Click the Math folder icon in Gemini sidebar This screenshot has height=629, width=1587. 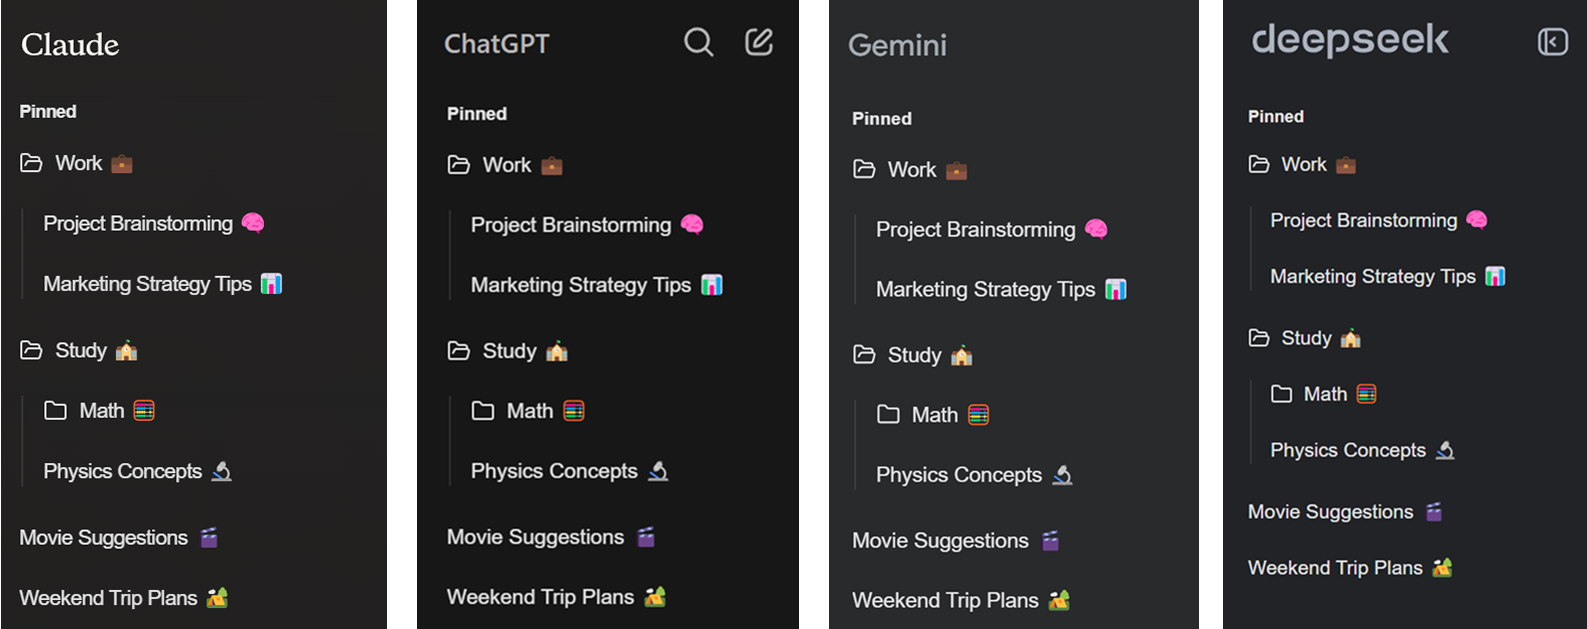(x=888, y=415)
